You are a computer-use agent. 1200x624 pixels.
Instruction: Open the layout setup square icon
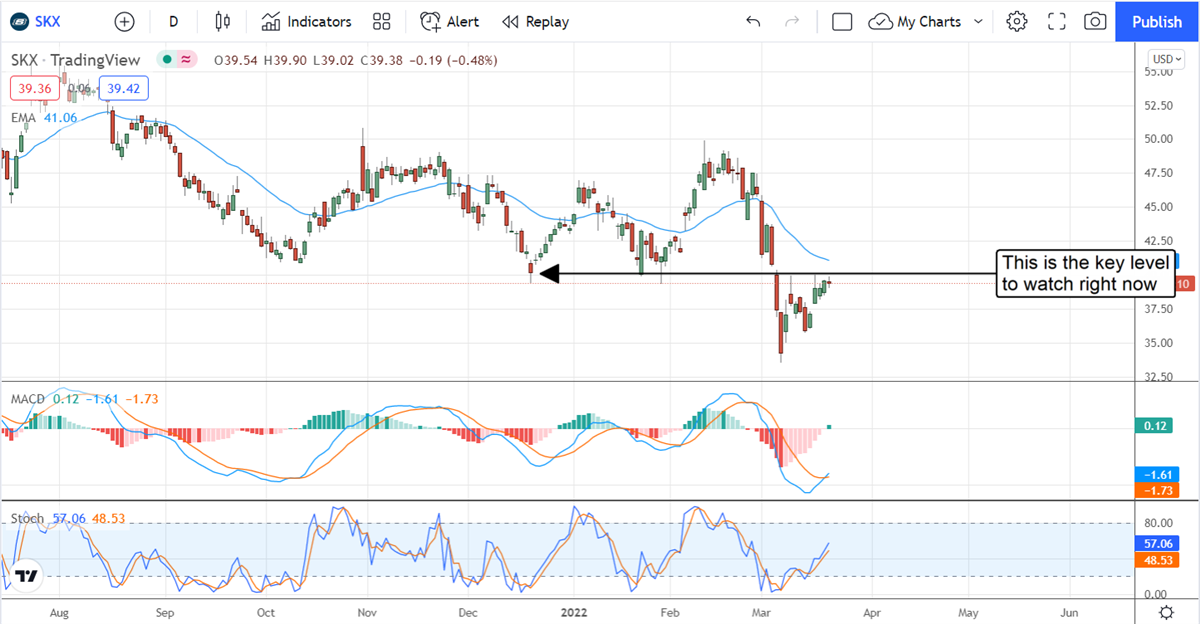pos(842,21)
